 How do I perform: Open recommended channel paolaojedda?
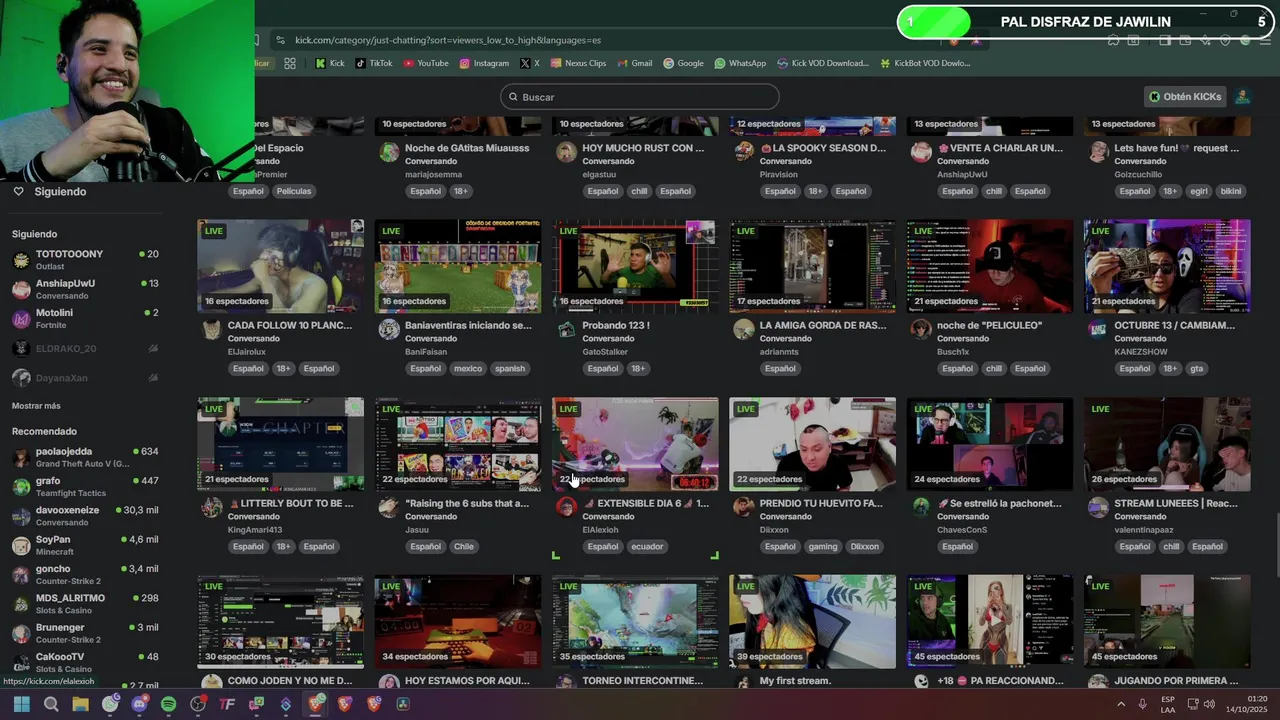(85, 457)
